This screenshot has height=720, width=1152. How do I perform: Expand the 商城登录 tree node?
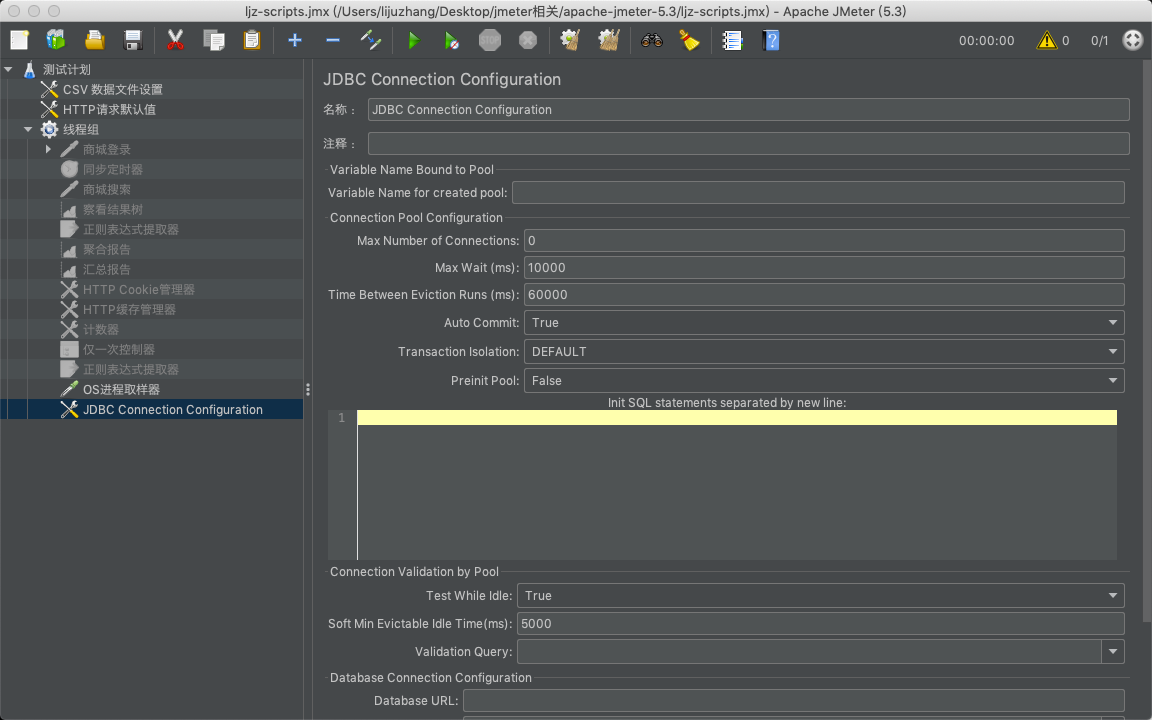48,149
